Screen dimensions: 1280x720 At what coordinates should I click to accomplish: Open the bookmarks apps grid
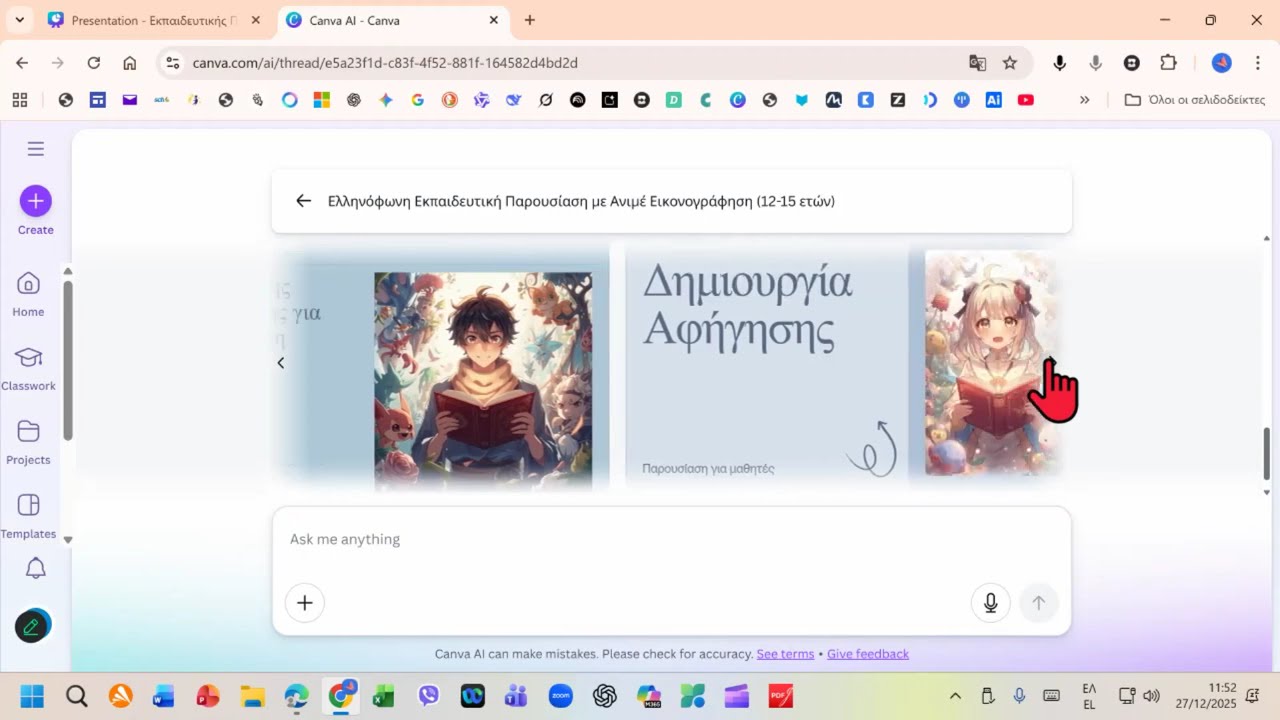(x=20, y=100)
